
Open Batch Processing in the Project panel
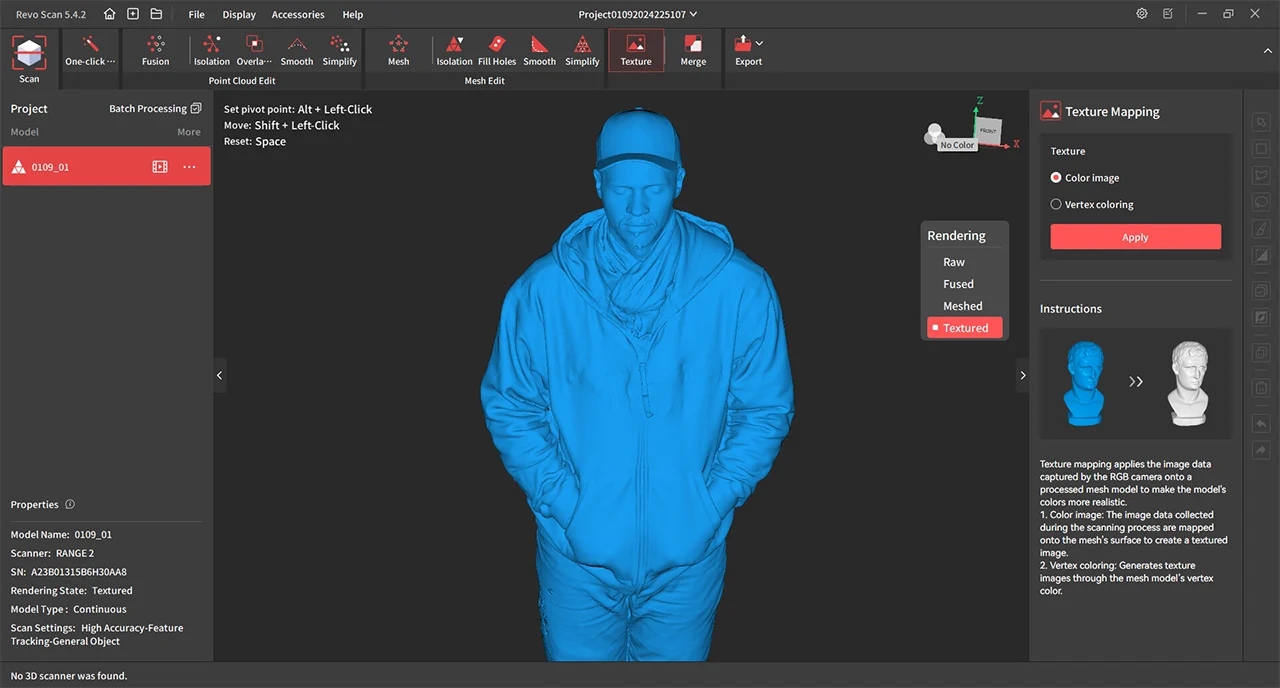148,108
